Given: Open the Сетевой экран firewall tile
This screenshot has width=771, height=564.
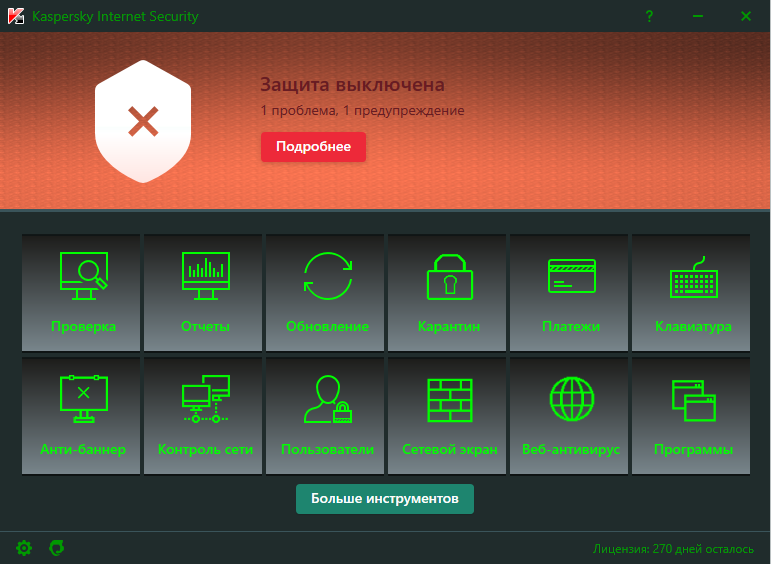Looking at the screenshot, I should [447, 416].
